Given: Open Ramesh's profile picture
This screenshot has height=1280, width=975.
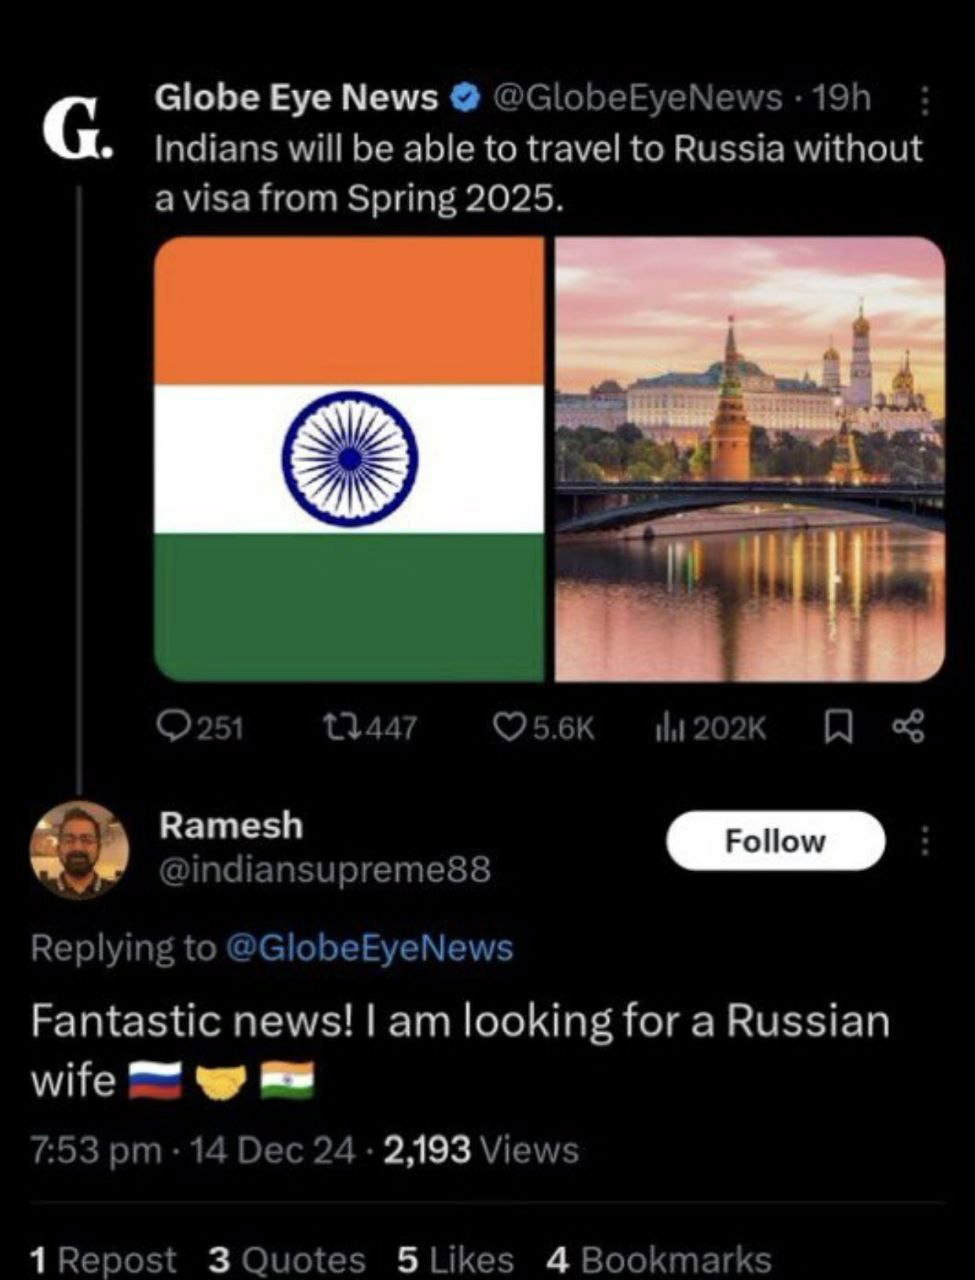Looking at the screenshot, I should (80, 850).
